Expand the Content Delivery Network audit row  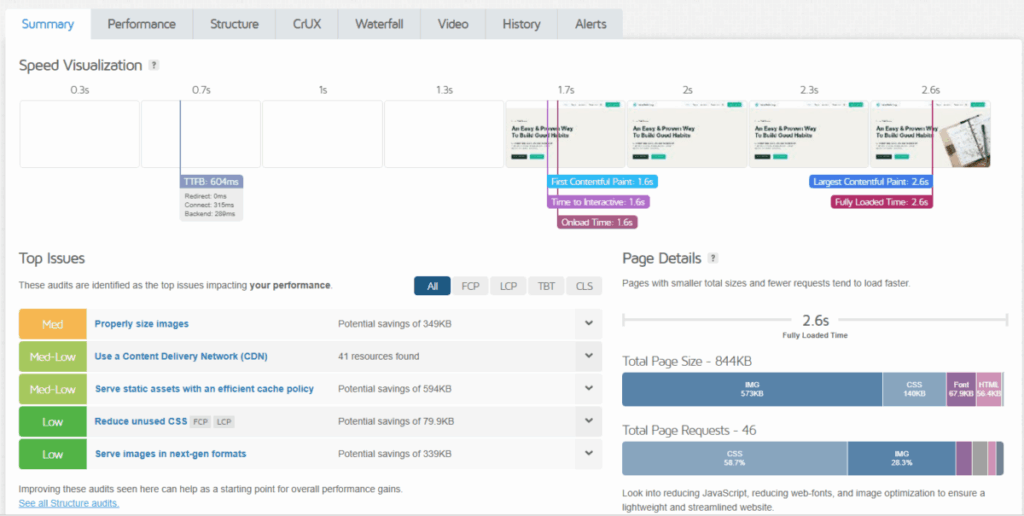[x=588, y=356]
